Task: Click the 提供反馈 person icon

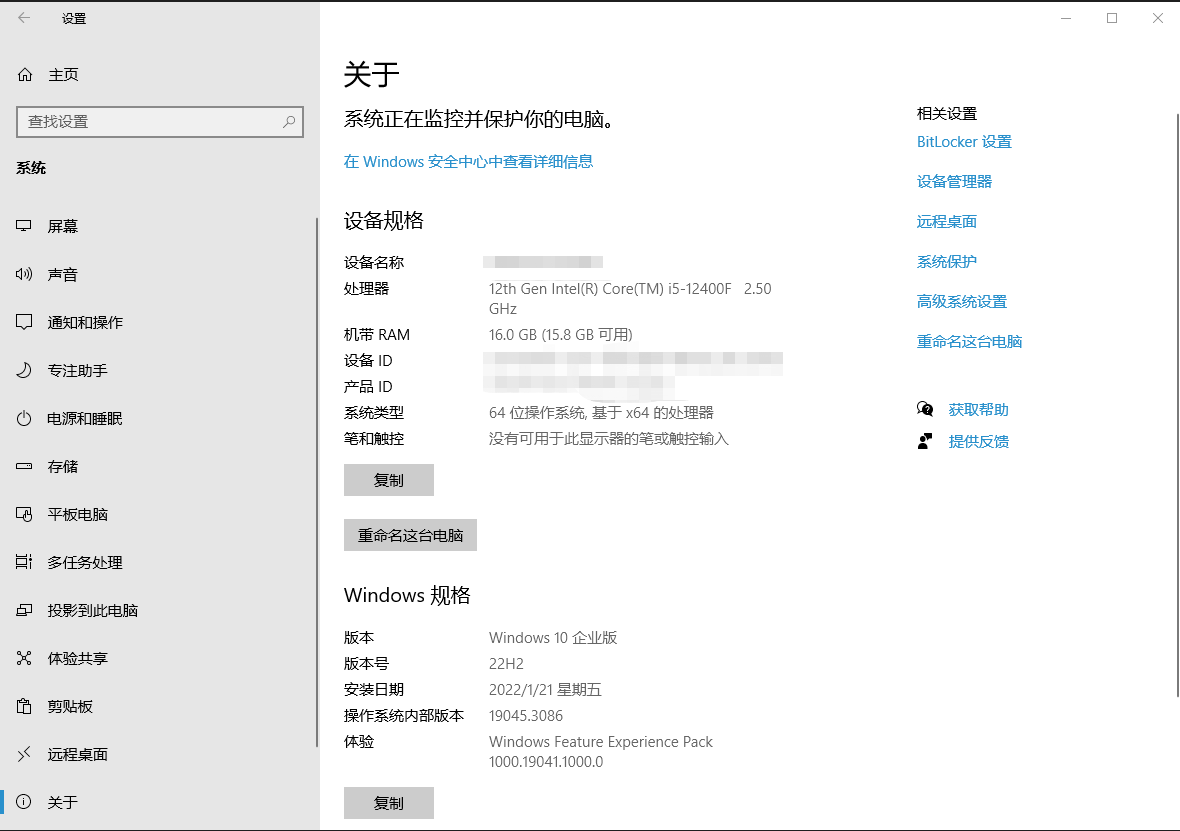Action: tap(925, 441)
